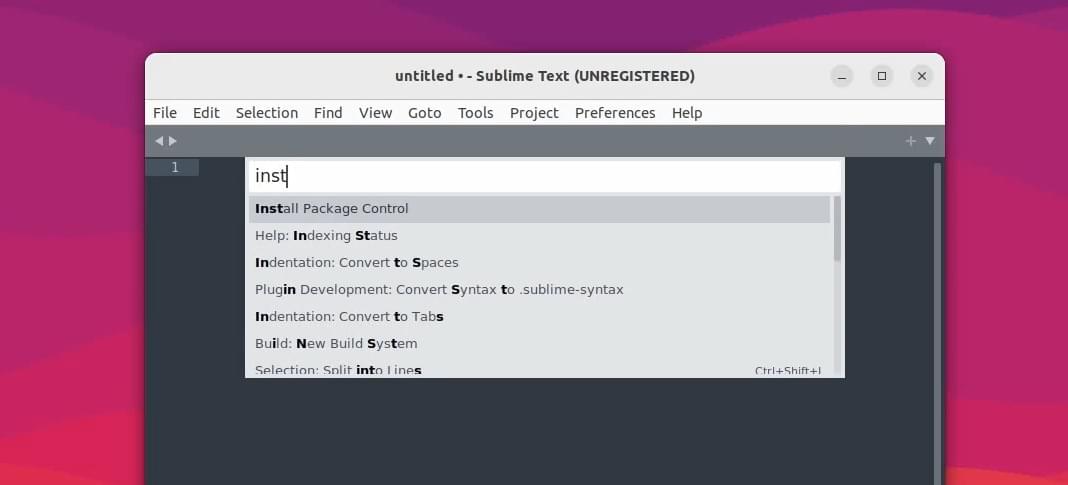Open the Goto menu

pos(424,113)
